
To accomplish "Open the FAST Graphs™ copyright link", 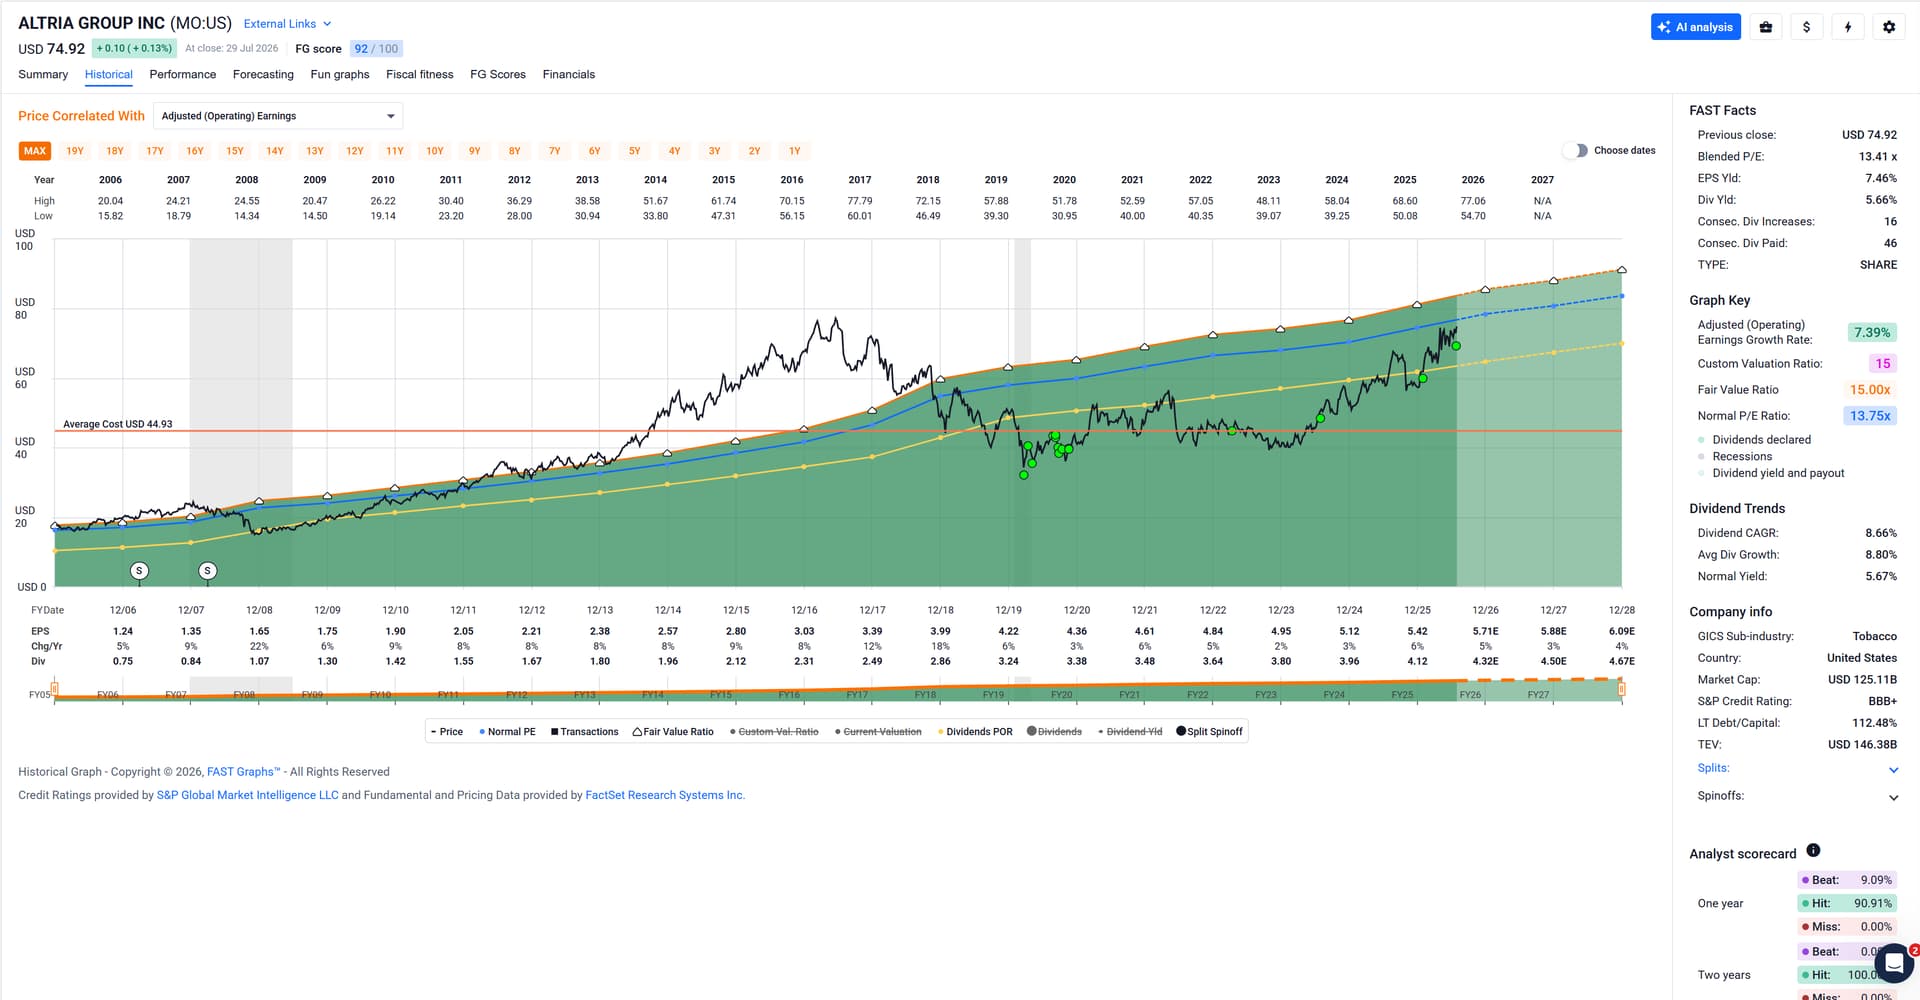I will [244, 772].
